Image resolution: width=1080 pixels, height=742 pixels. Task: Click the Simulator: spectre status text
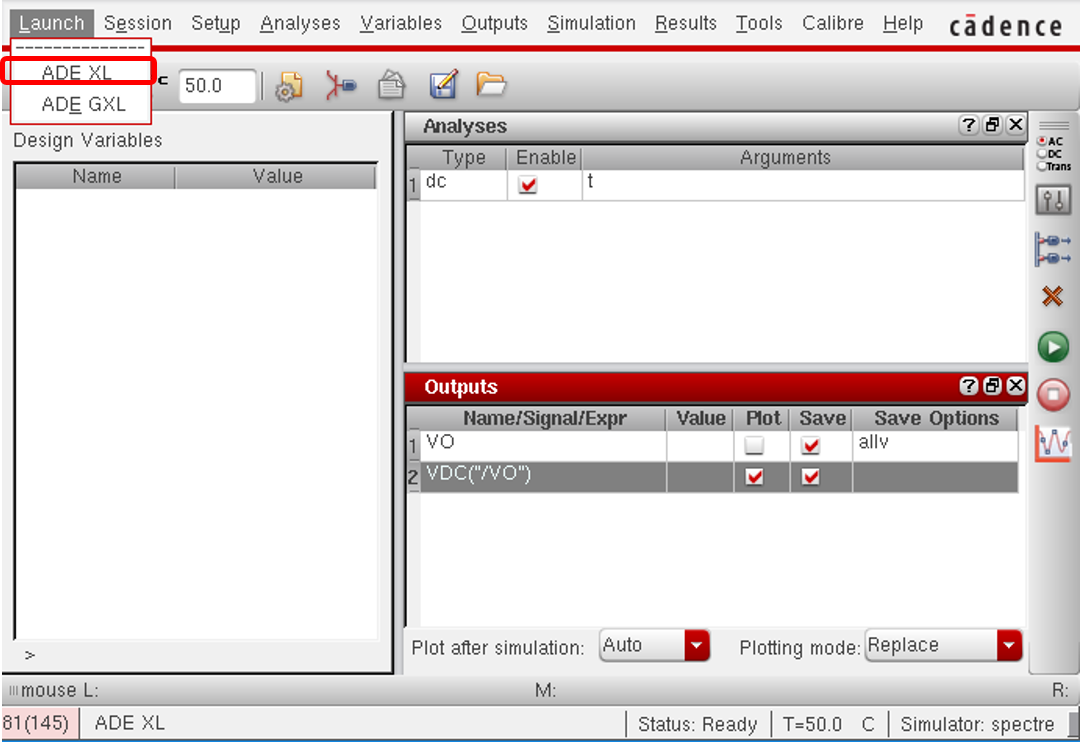977,724
